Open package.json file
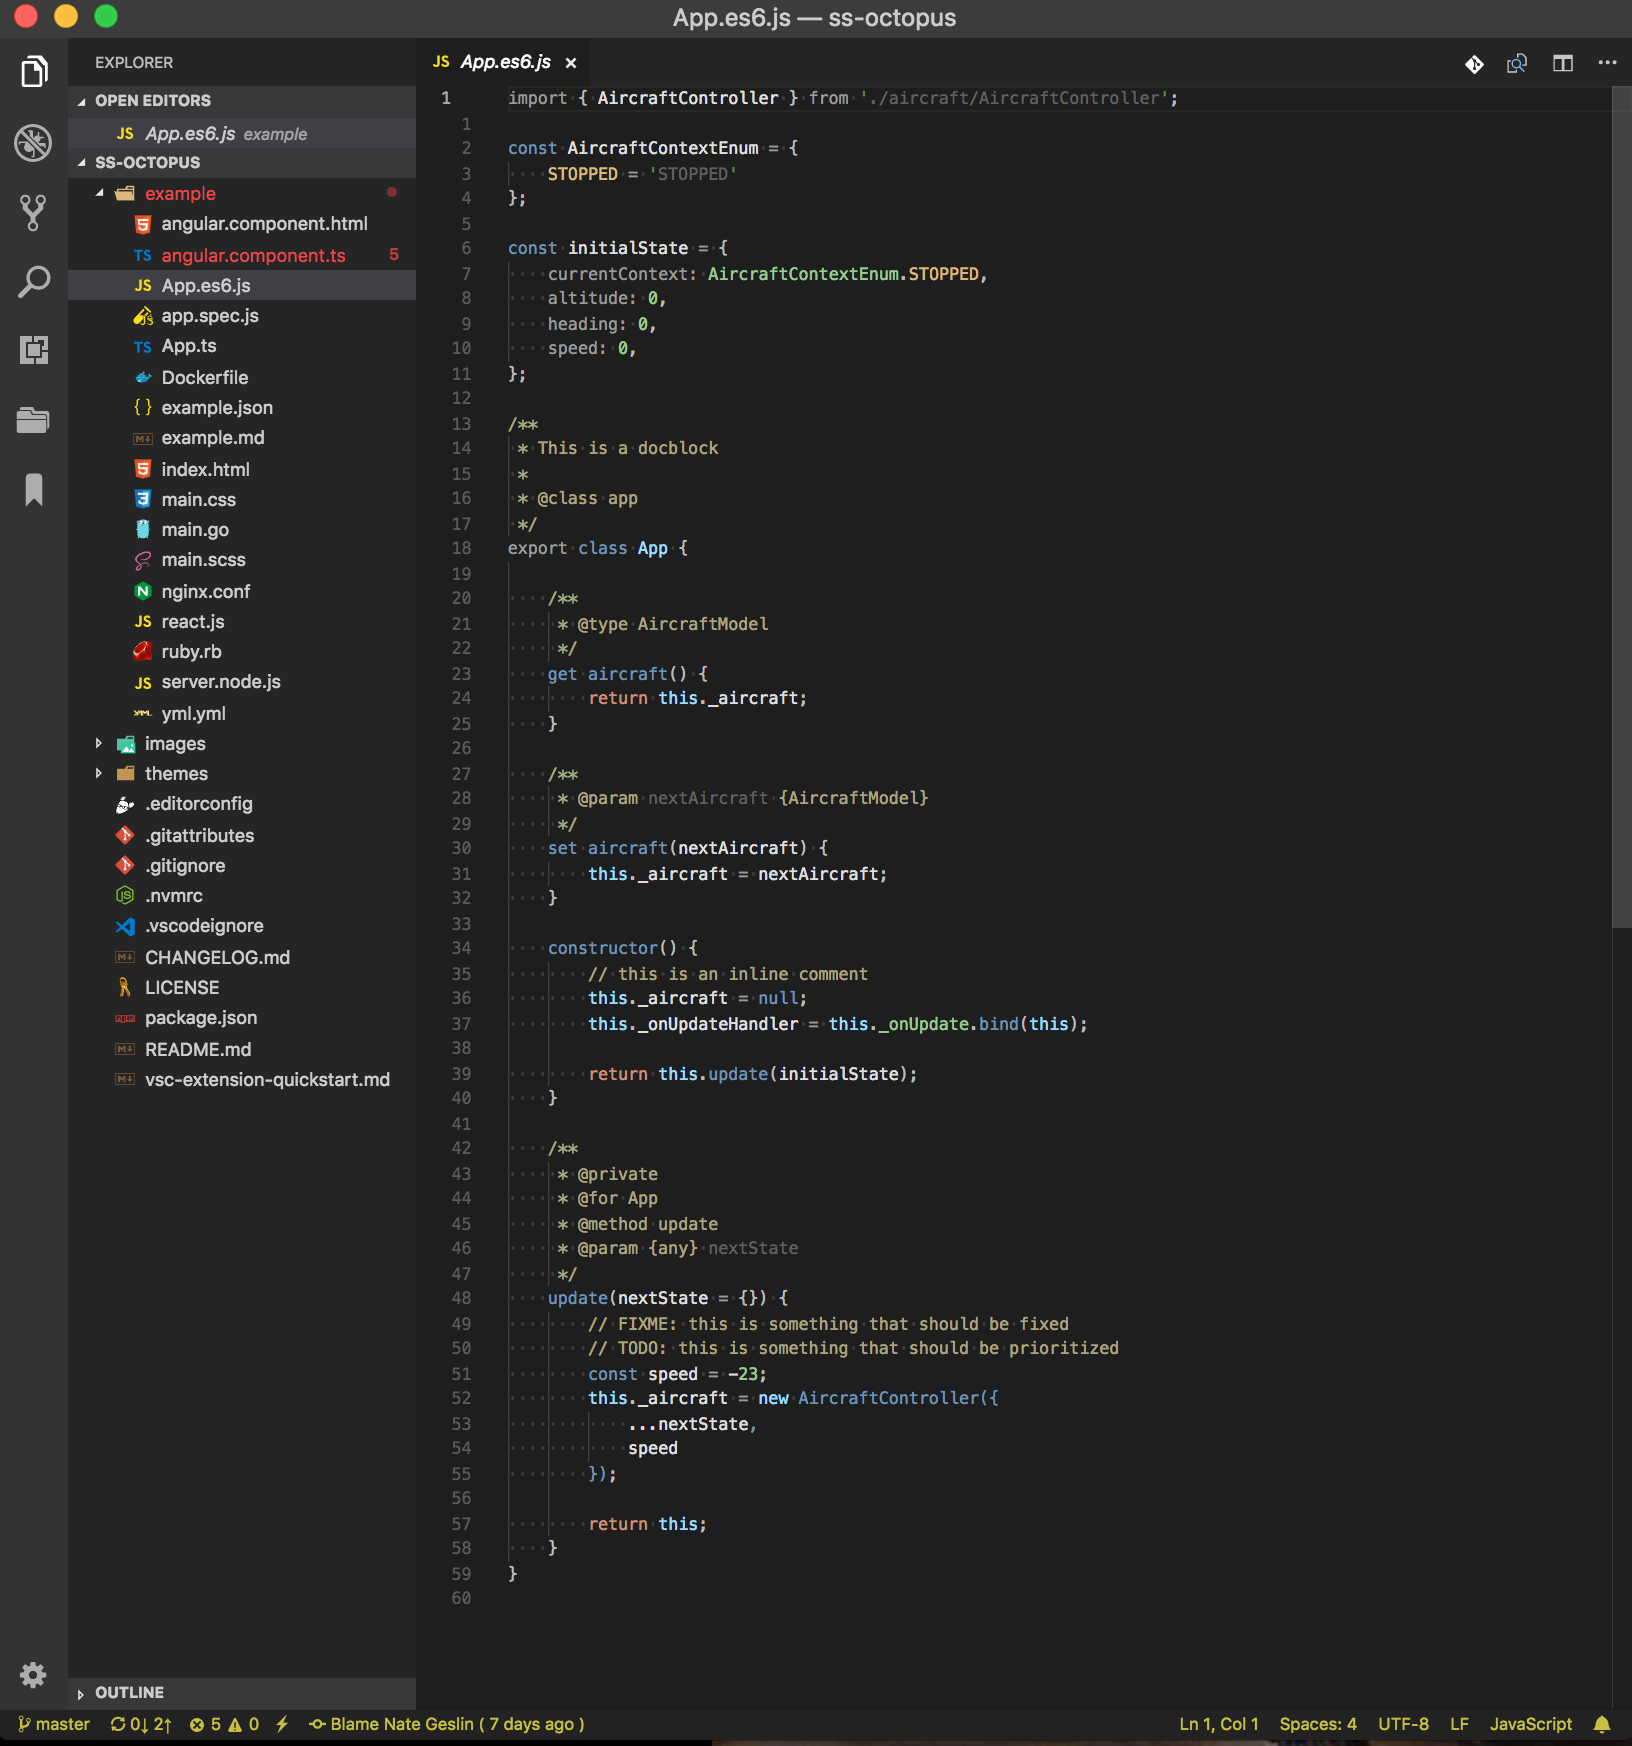 pyautogui.click(x=242, y=1018)
